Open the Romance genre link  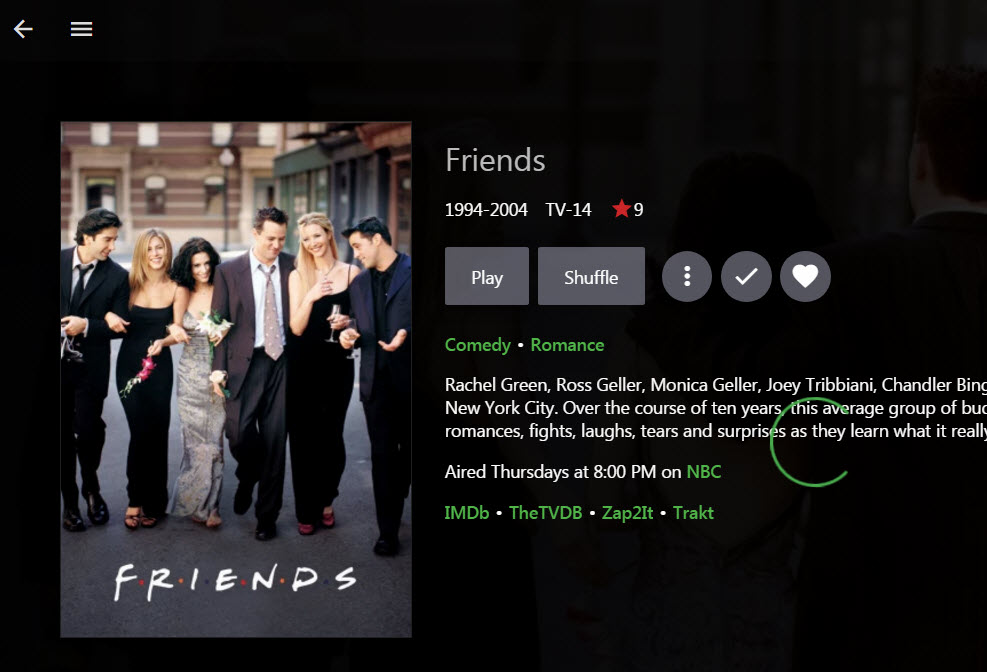(x=567, y=345)
